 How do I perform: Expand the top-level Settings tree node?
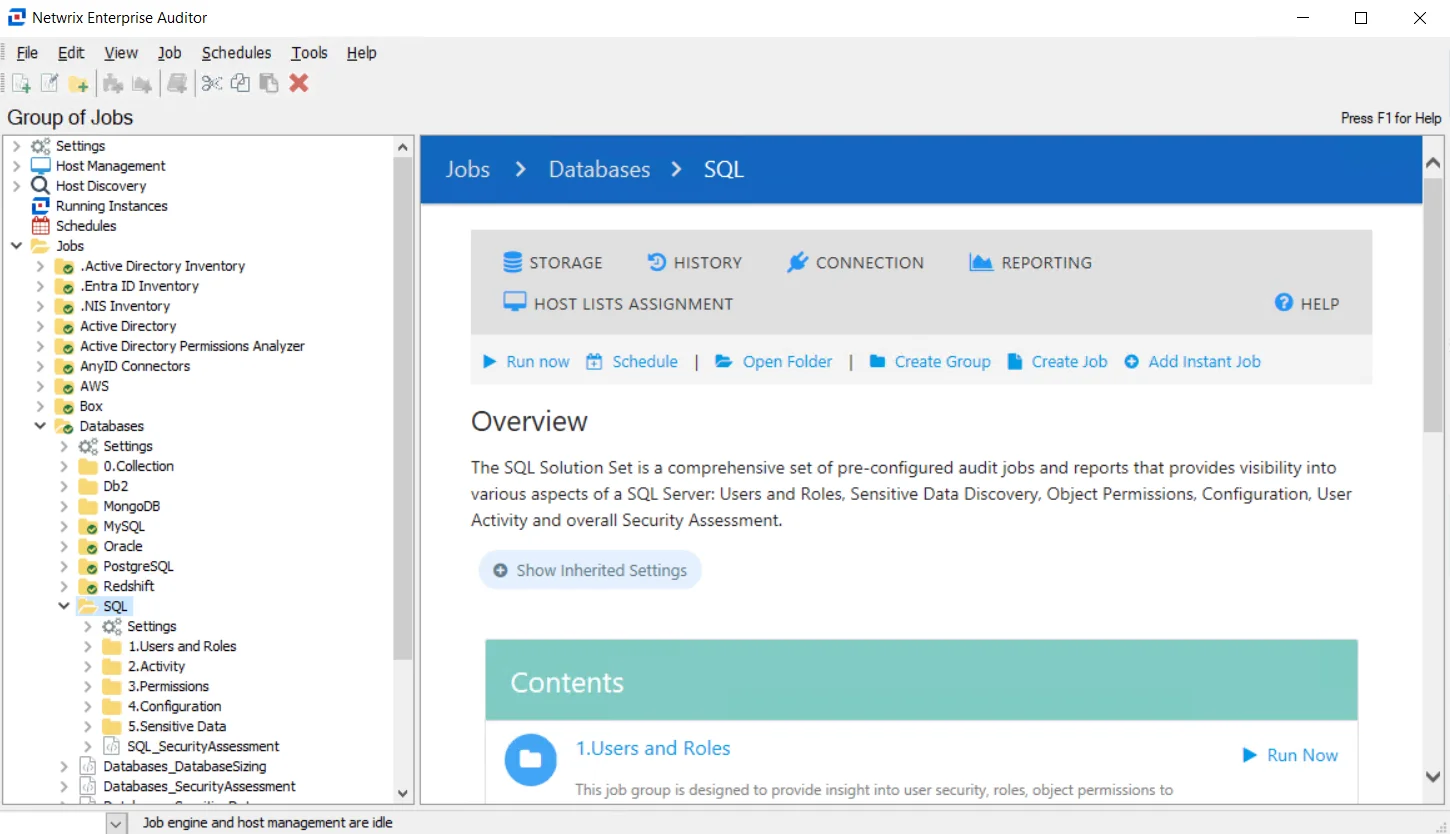pos(16,146)
